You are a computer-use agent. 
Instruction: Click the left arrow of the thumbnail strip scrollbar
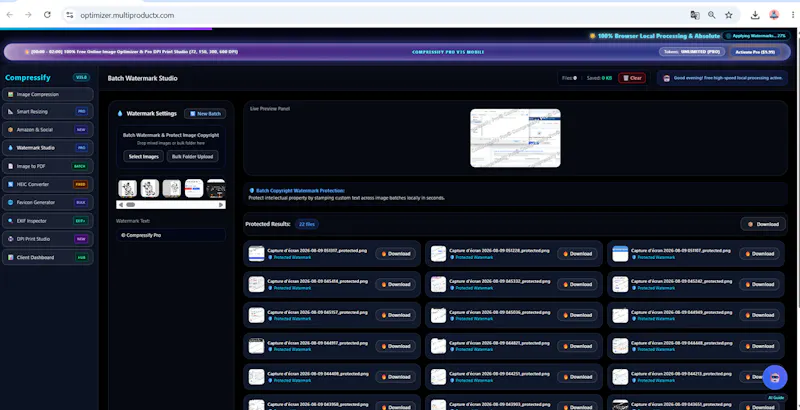[120, 204]
